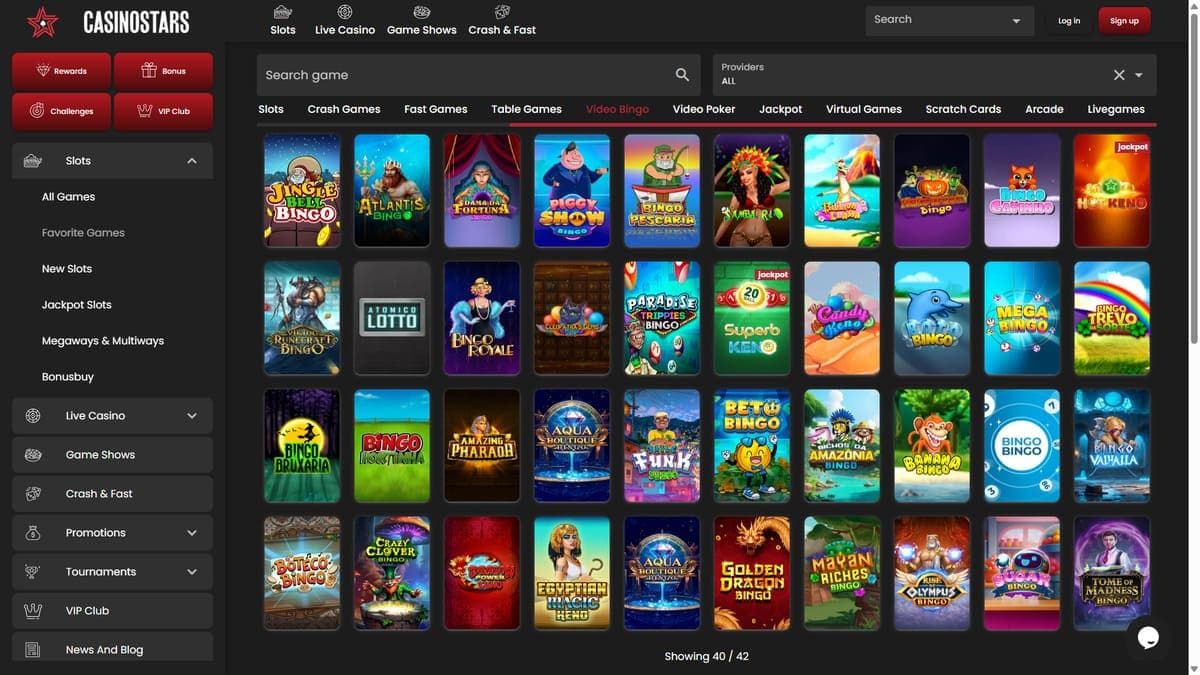Open Atomico Lotto game thumbnail
The width and height of the screenshot is (1200, 675).
392,318
